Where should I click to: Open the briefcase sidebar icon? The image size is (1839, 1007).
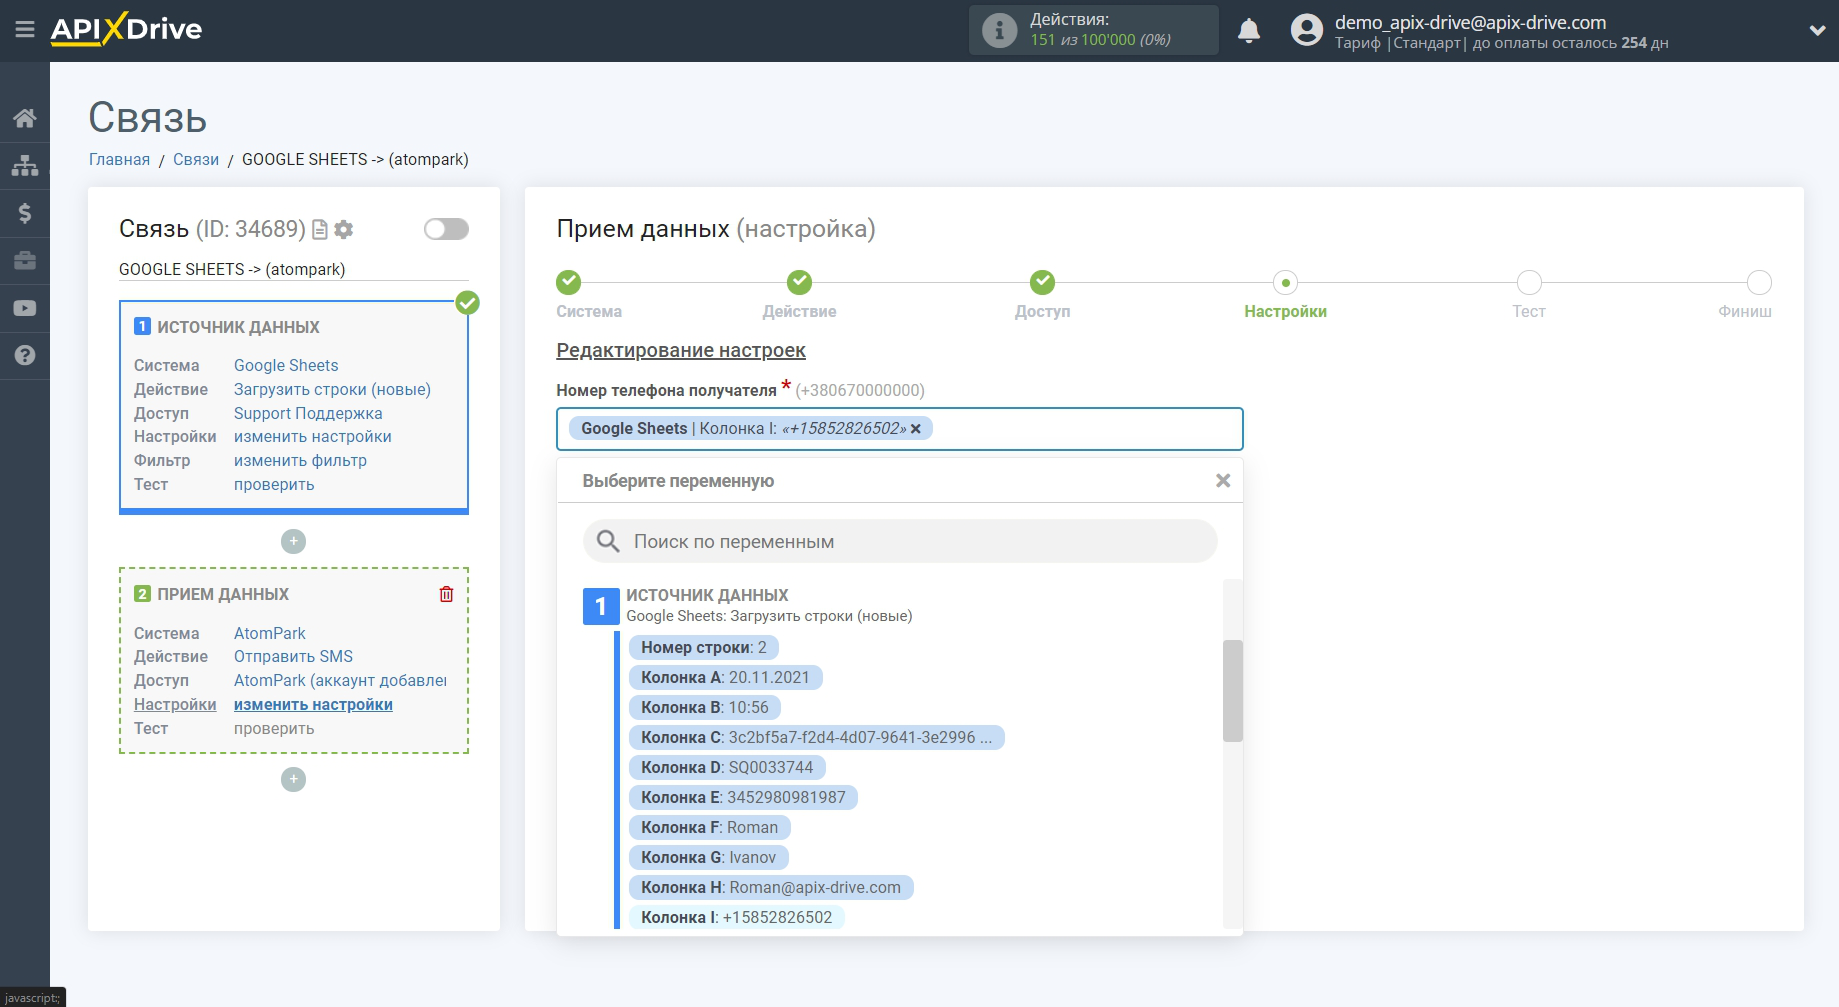25,261
